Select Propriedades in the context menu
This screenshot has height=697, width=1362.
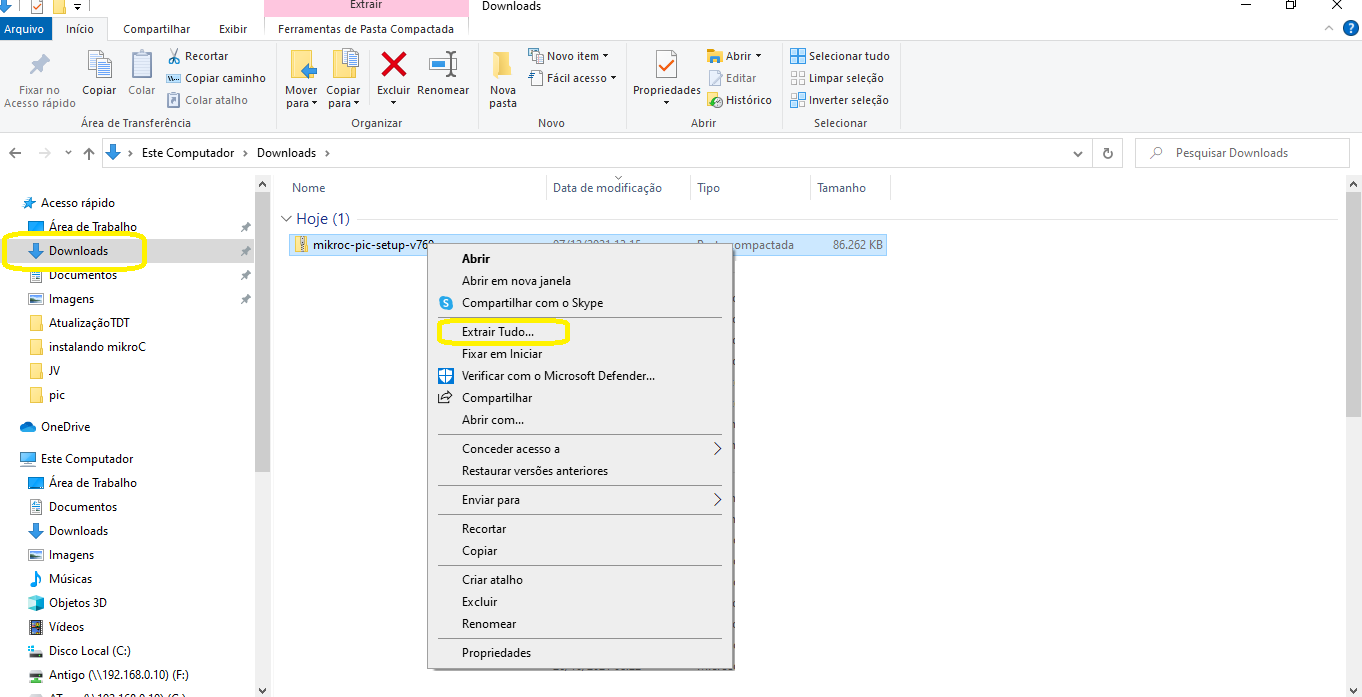coord(496,653)
